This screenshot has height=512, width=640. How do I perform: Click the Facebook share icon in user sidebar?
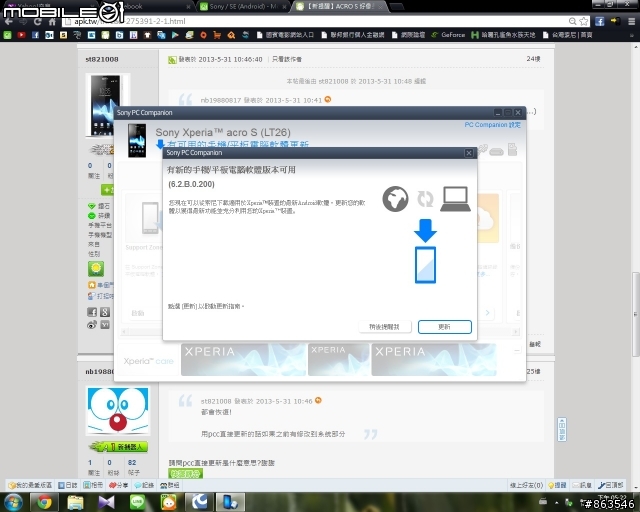[92, 312]
